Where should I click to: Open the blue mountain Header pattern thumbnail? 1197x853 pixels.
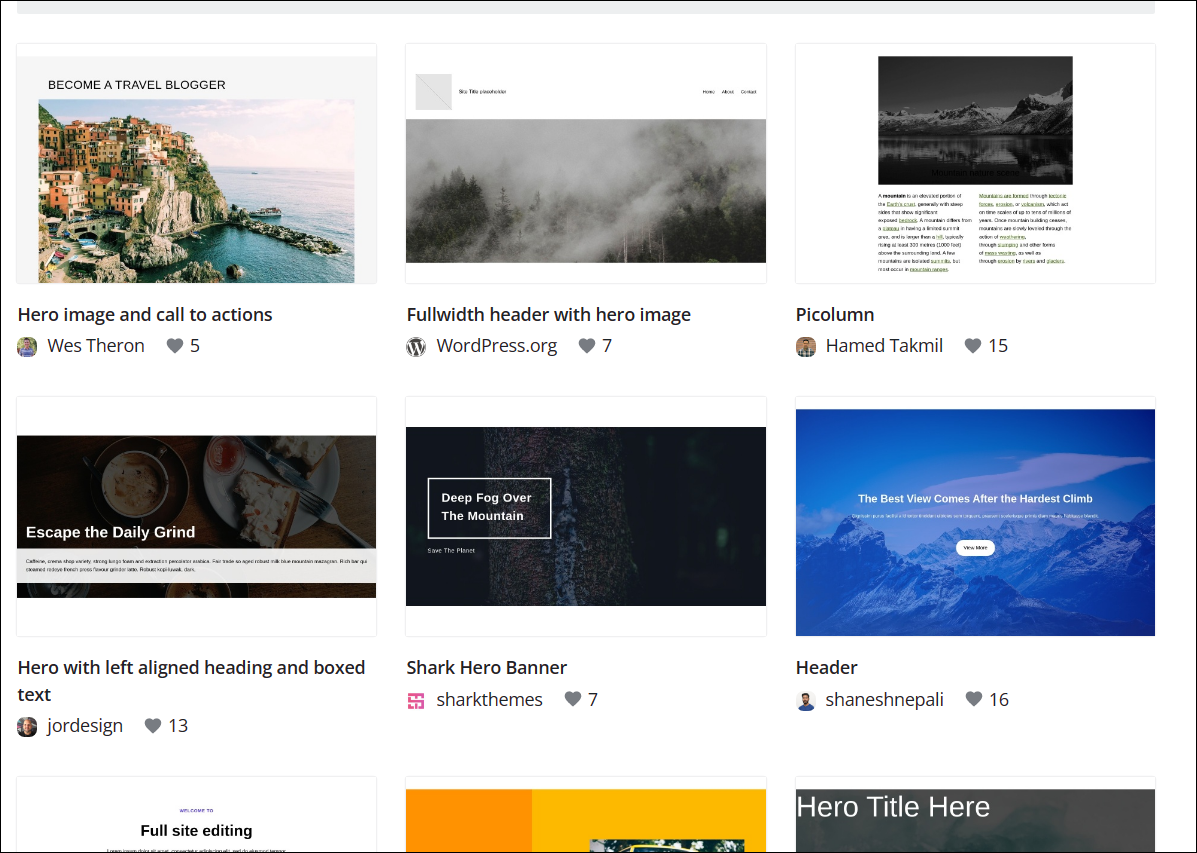coord(975,516)
